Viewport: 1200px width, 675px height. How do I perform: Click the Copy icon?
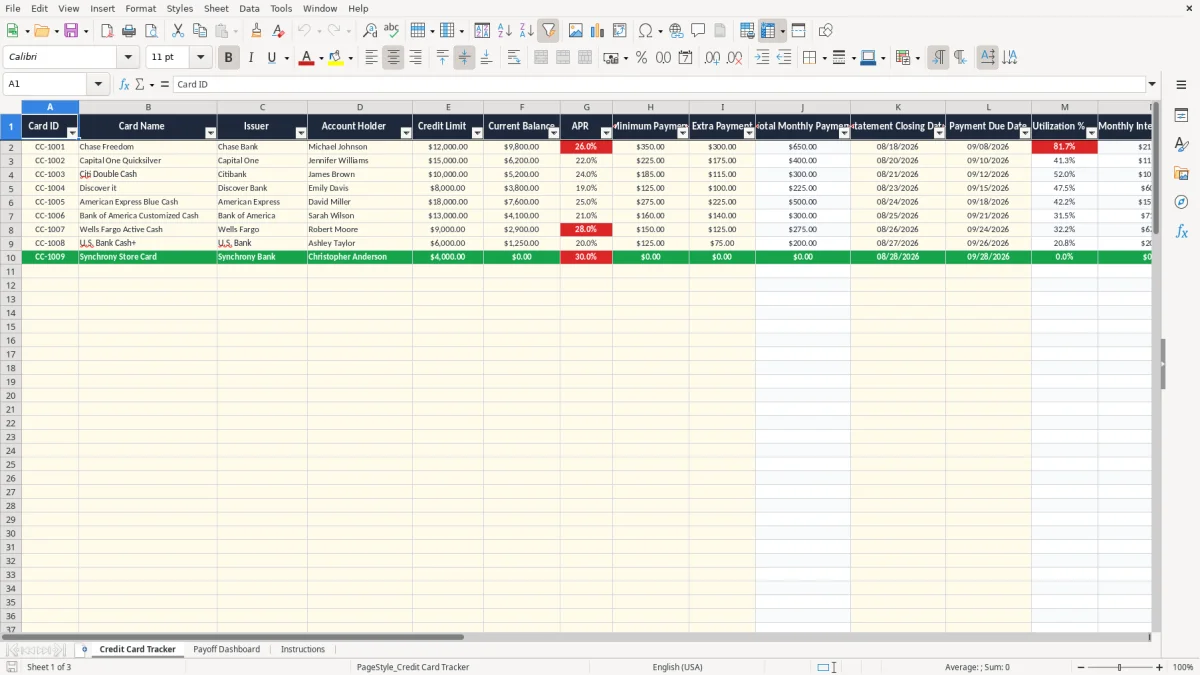point(199,31)
